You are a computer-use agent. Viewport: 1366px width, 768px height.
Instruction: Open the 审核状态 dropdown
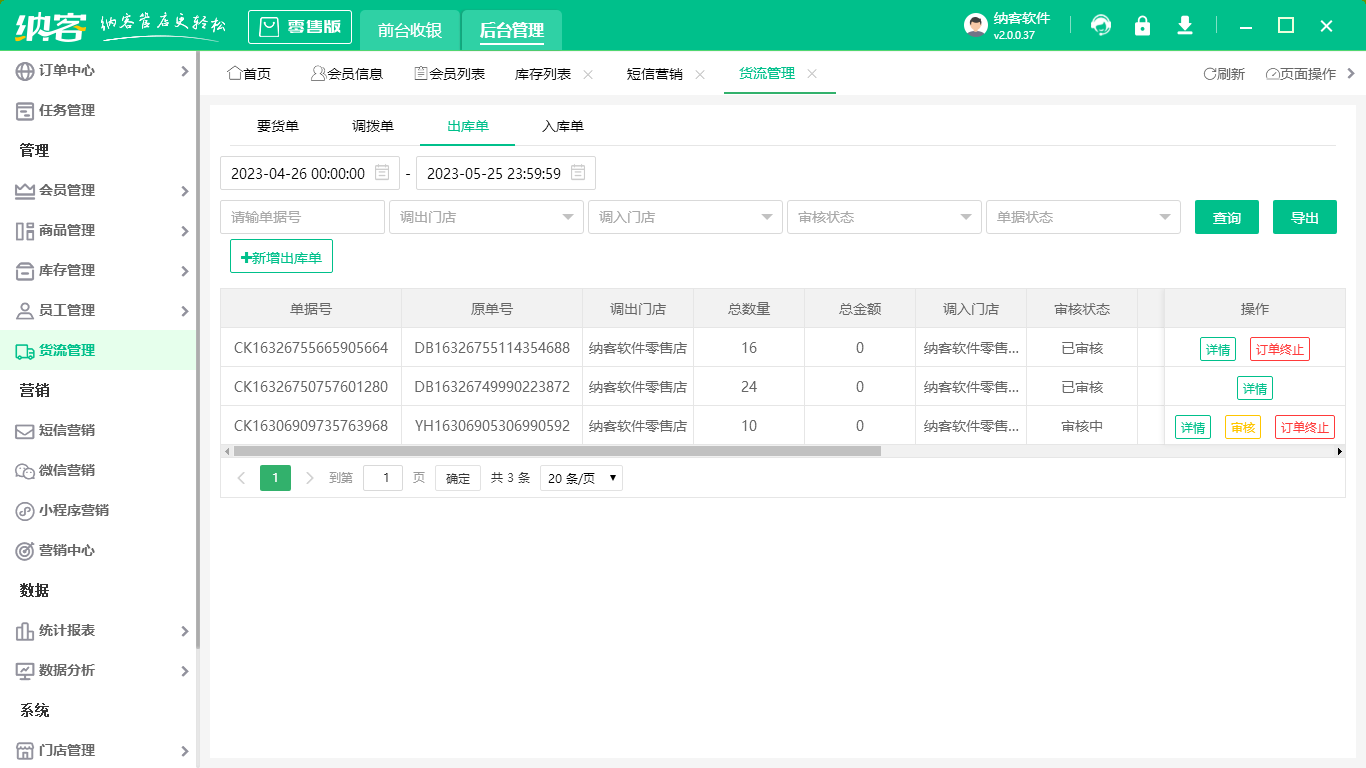click(884, 216)
